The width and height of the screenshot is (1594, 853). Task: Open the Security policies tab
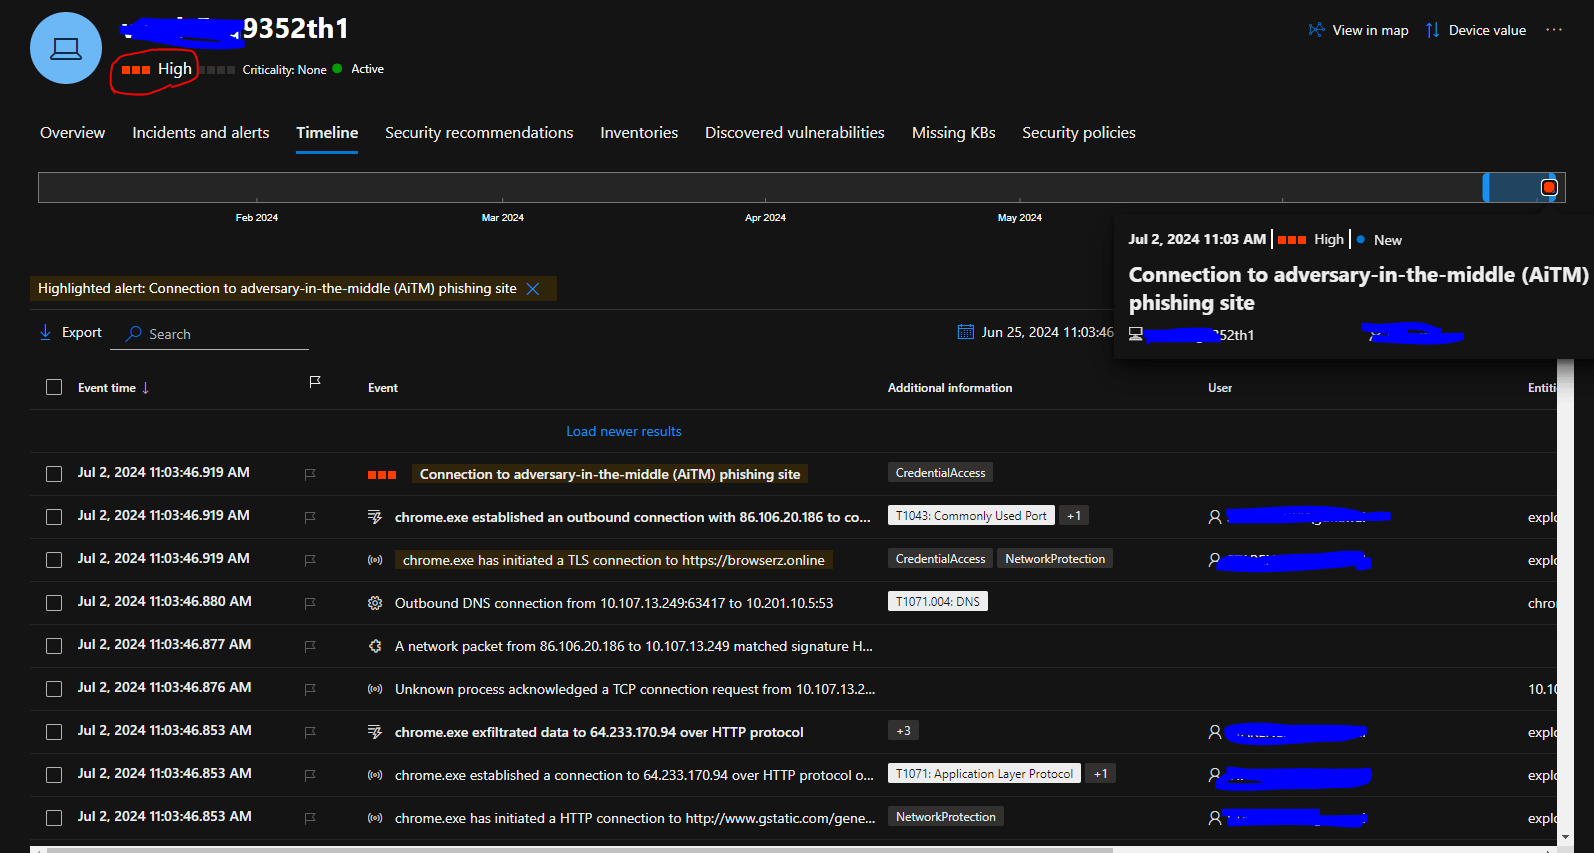click(1079, 133)
